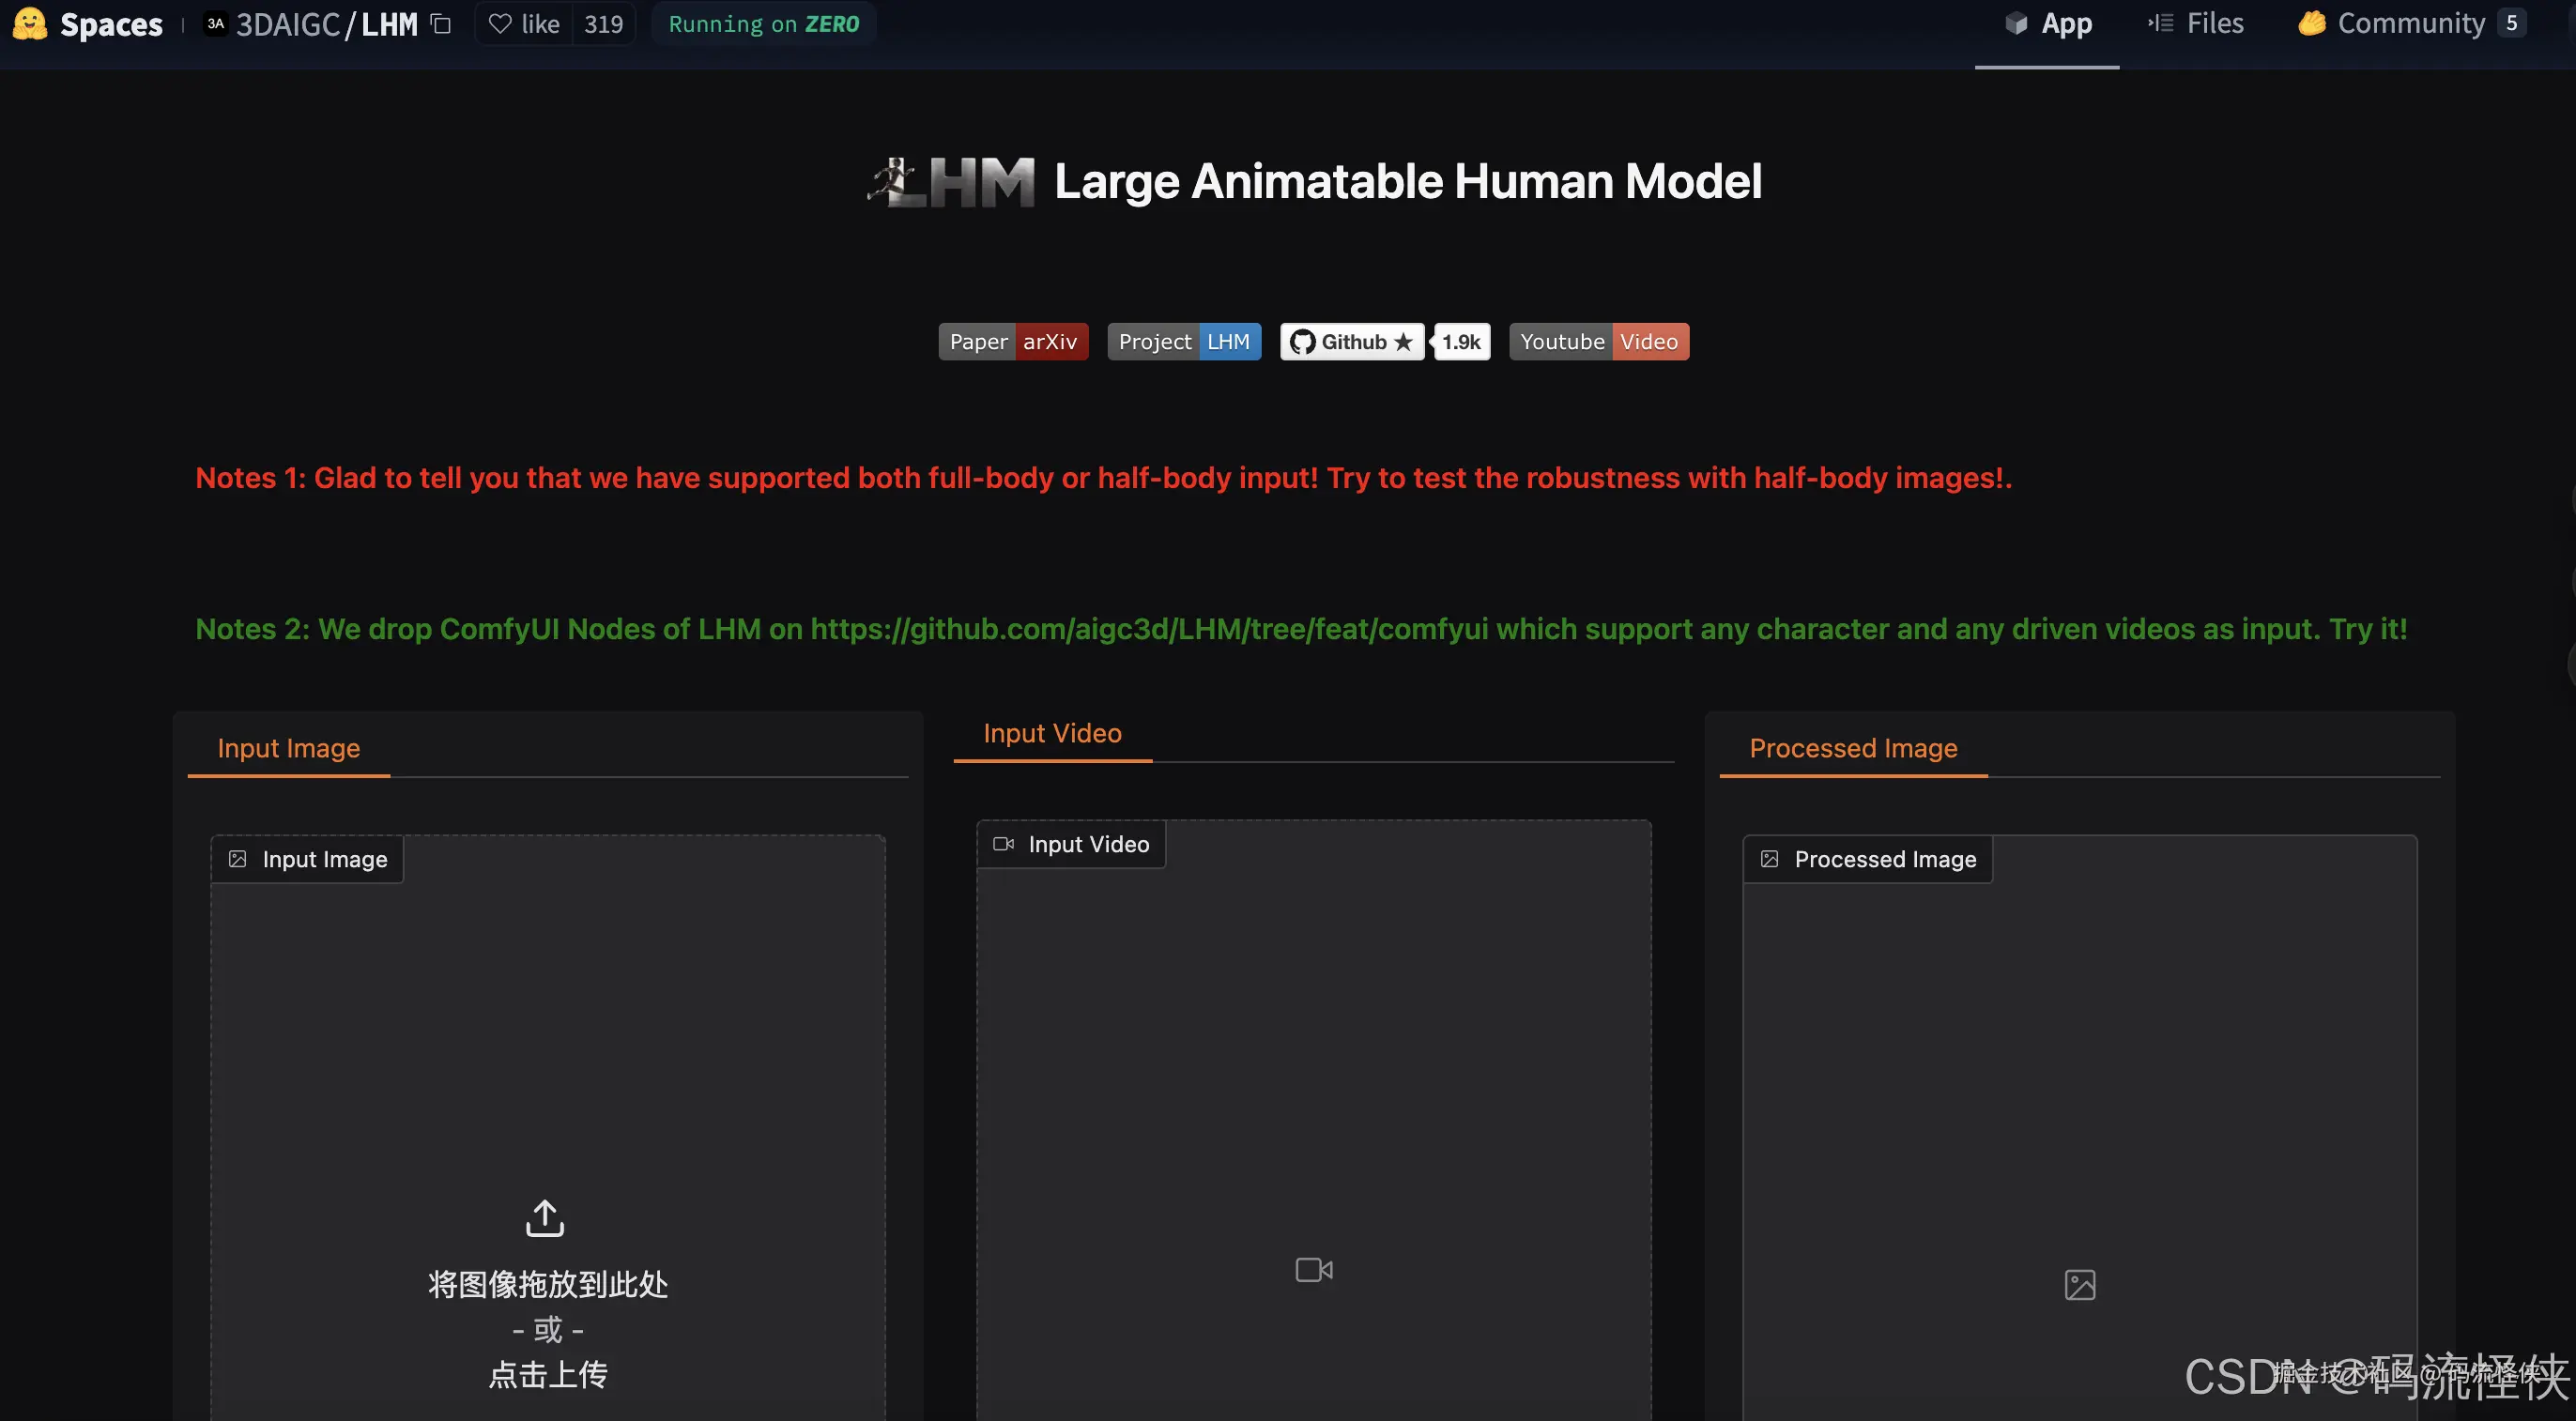Click the video camera placeholder icon

pos(1313,1270)
